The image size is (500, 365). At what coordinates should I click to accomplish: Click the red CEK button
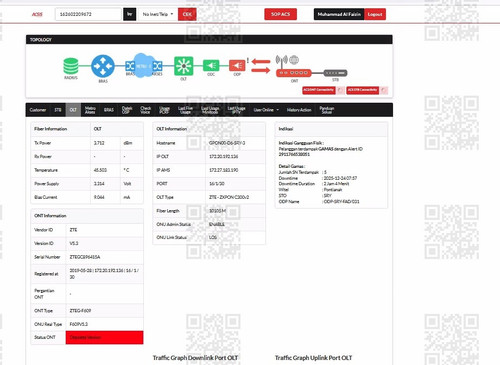tap(187, 14)
